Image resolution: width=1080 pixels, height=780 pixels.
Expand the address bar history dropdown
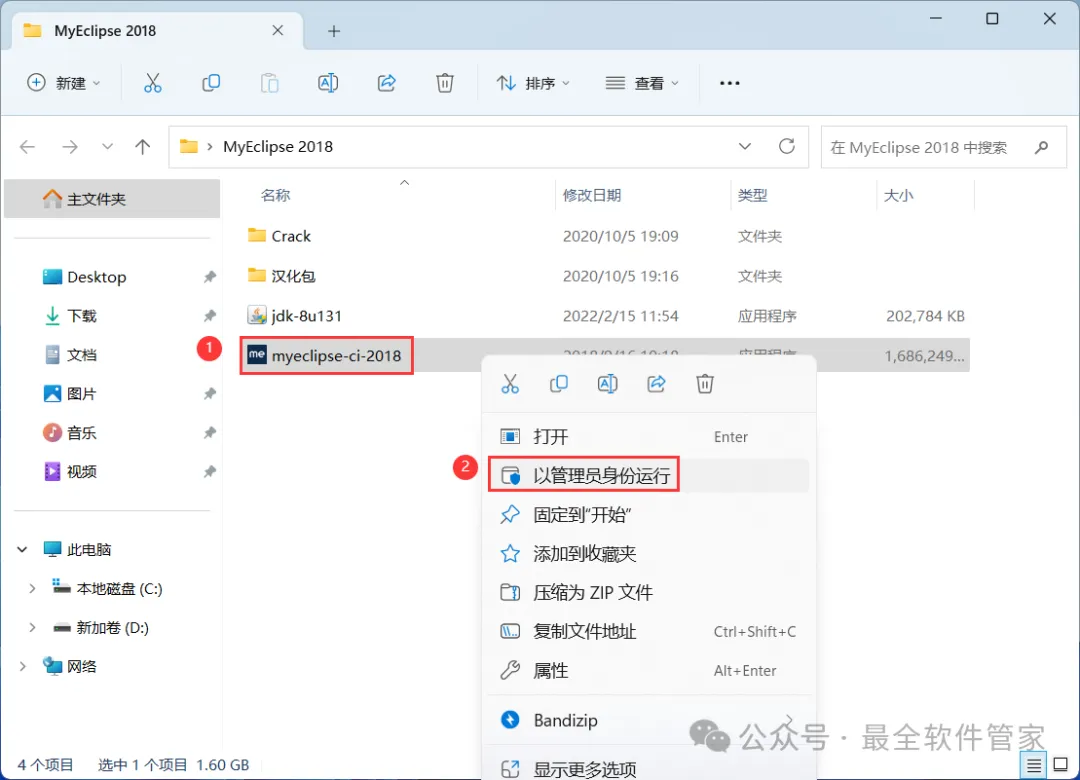pos(745,146)
